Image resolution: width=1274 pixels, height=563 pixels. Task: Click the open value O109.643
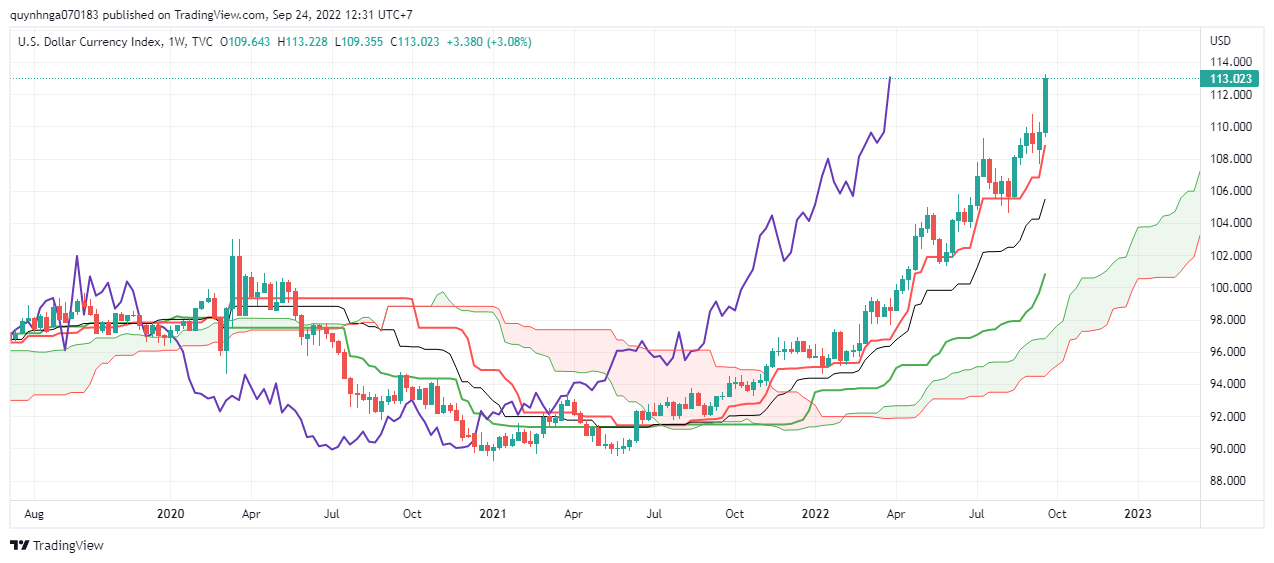(245, 42)
